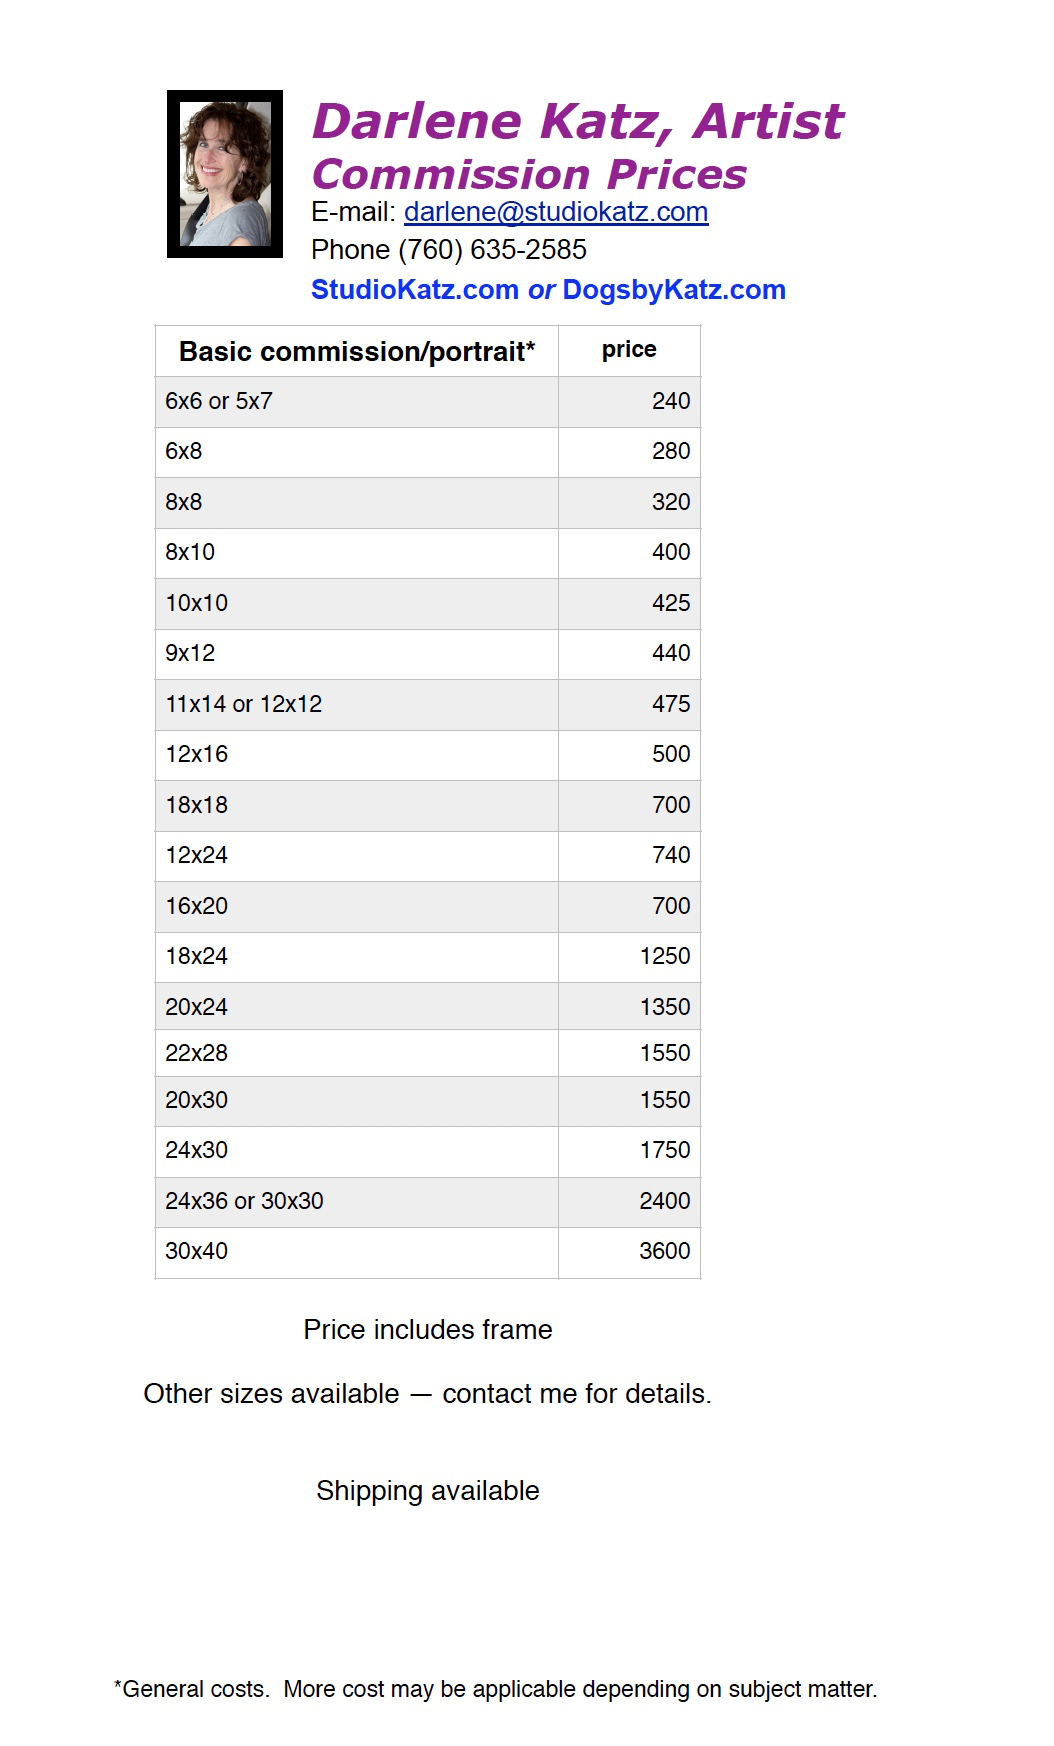Click the "24x36 or 30x30" row

click(x=245, y=1201)
